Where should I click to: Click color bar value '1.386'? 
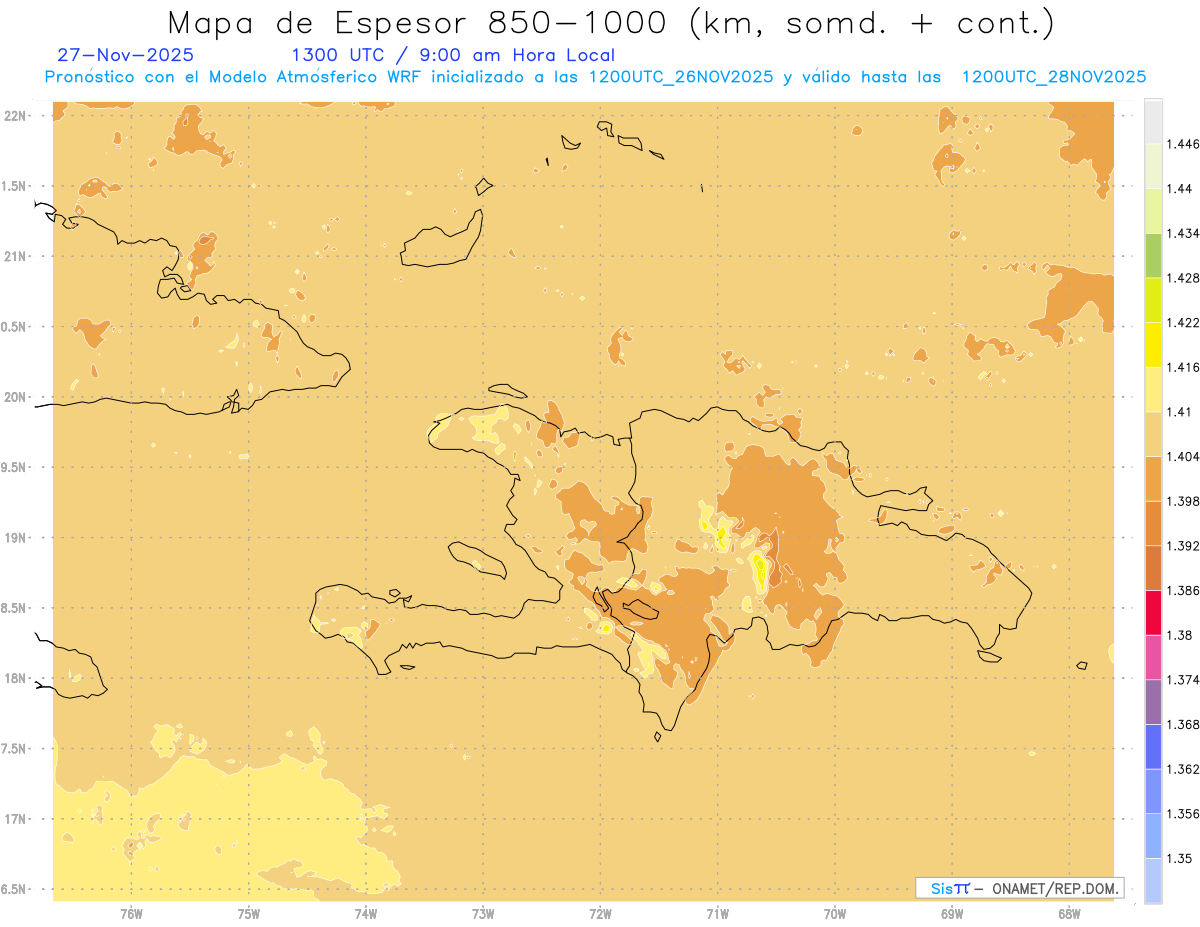pos(1183,591)
